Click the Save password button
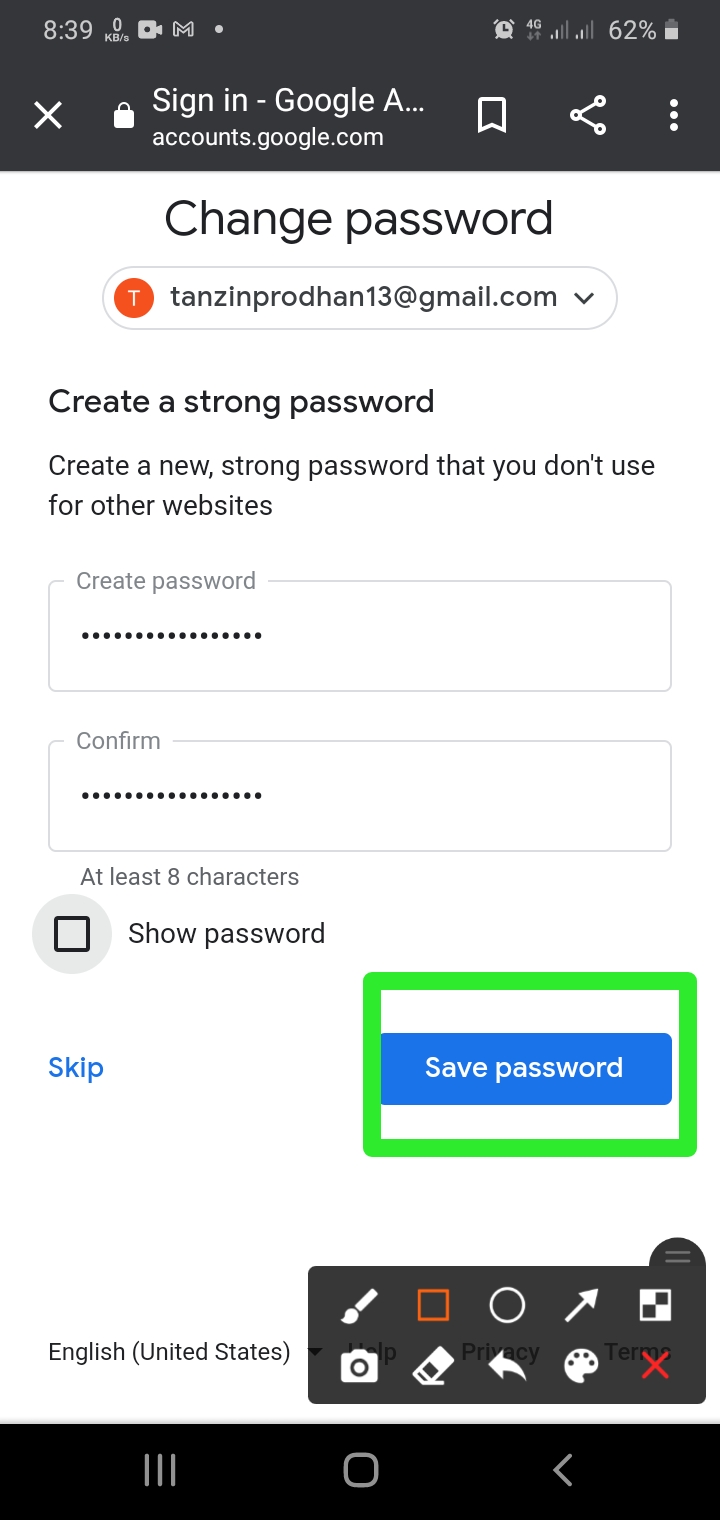This screenshot has height=1520, width=720. [525, 1068]
